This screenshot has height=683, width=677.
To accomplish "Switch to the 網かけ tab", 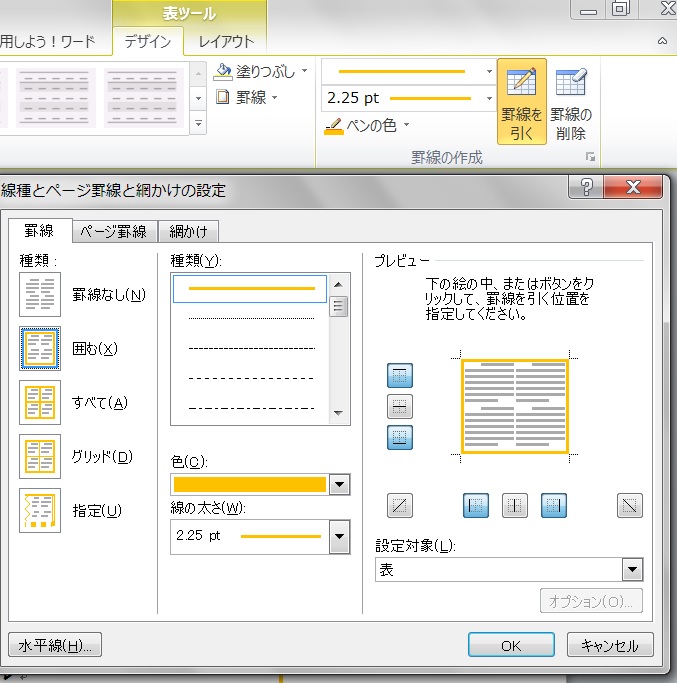I will point(188,231).
